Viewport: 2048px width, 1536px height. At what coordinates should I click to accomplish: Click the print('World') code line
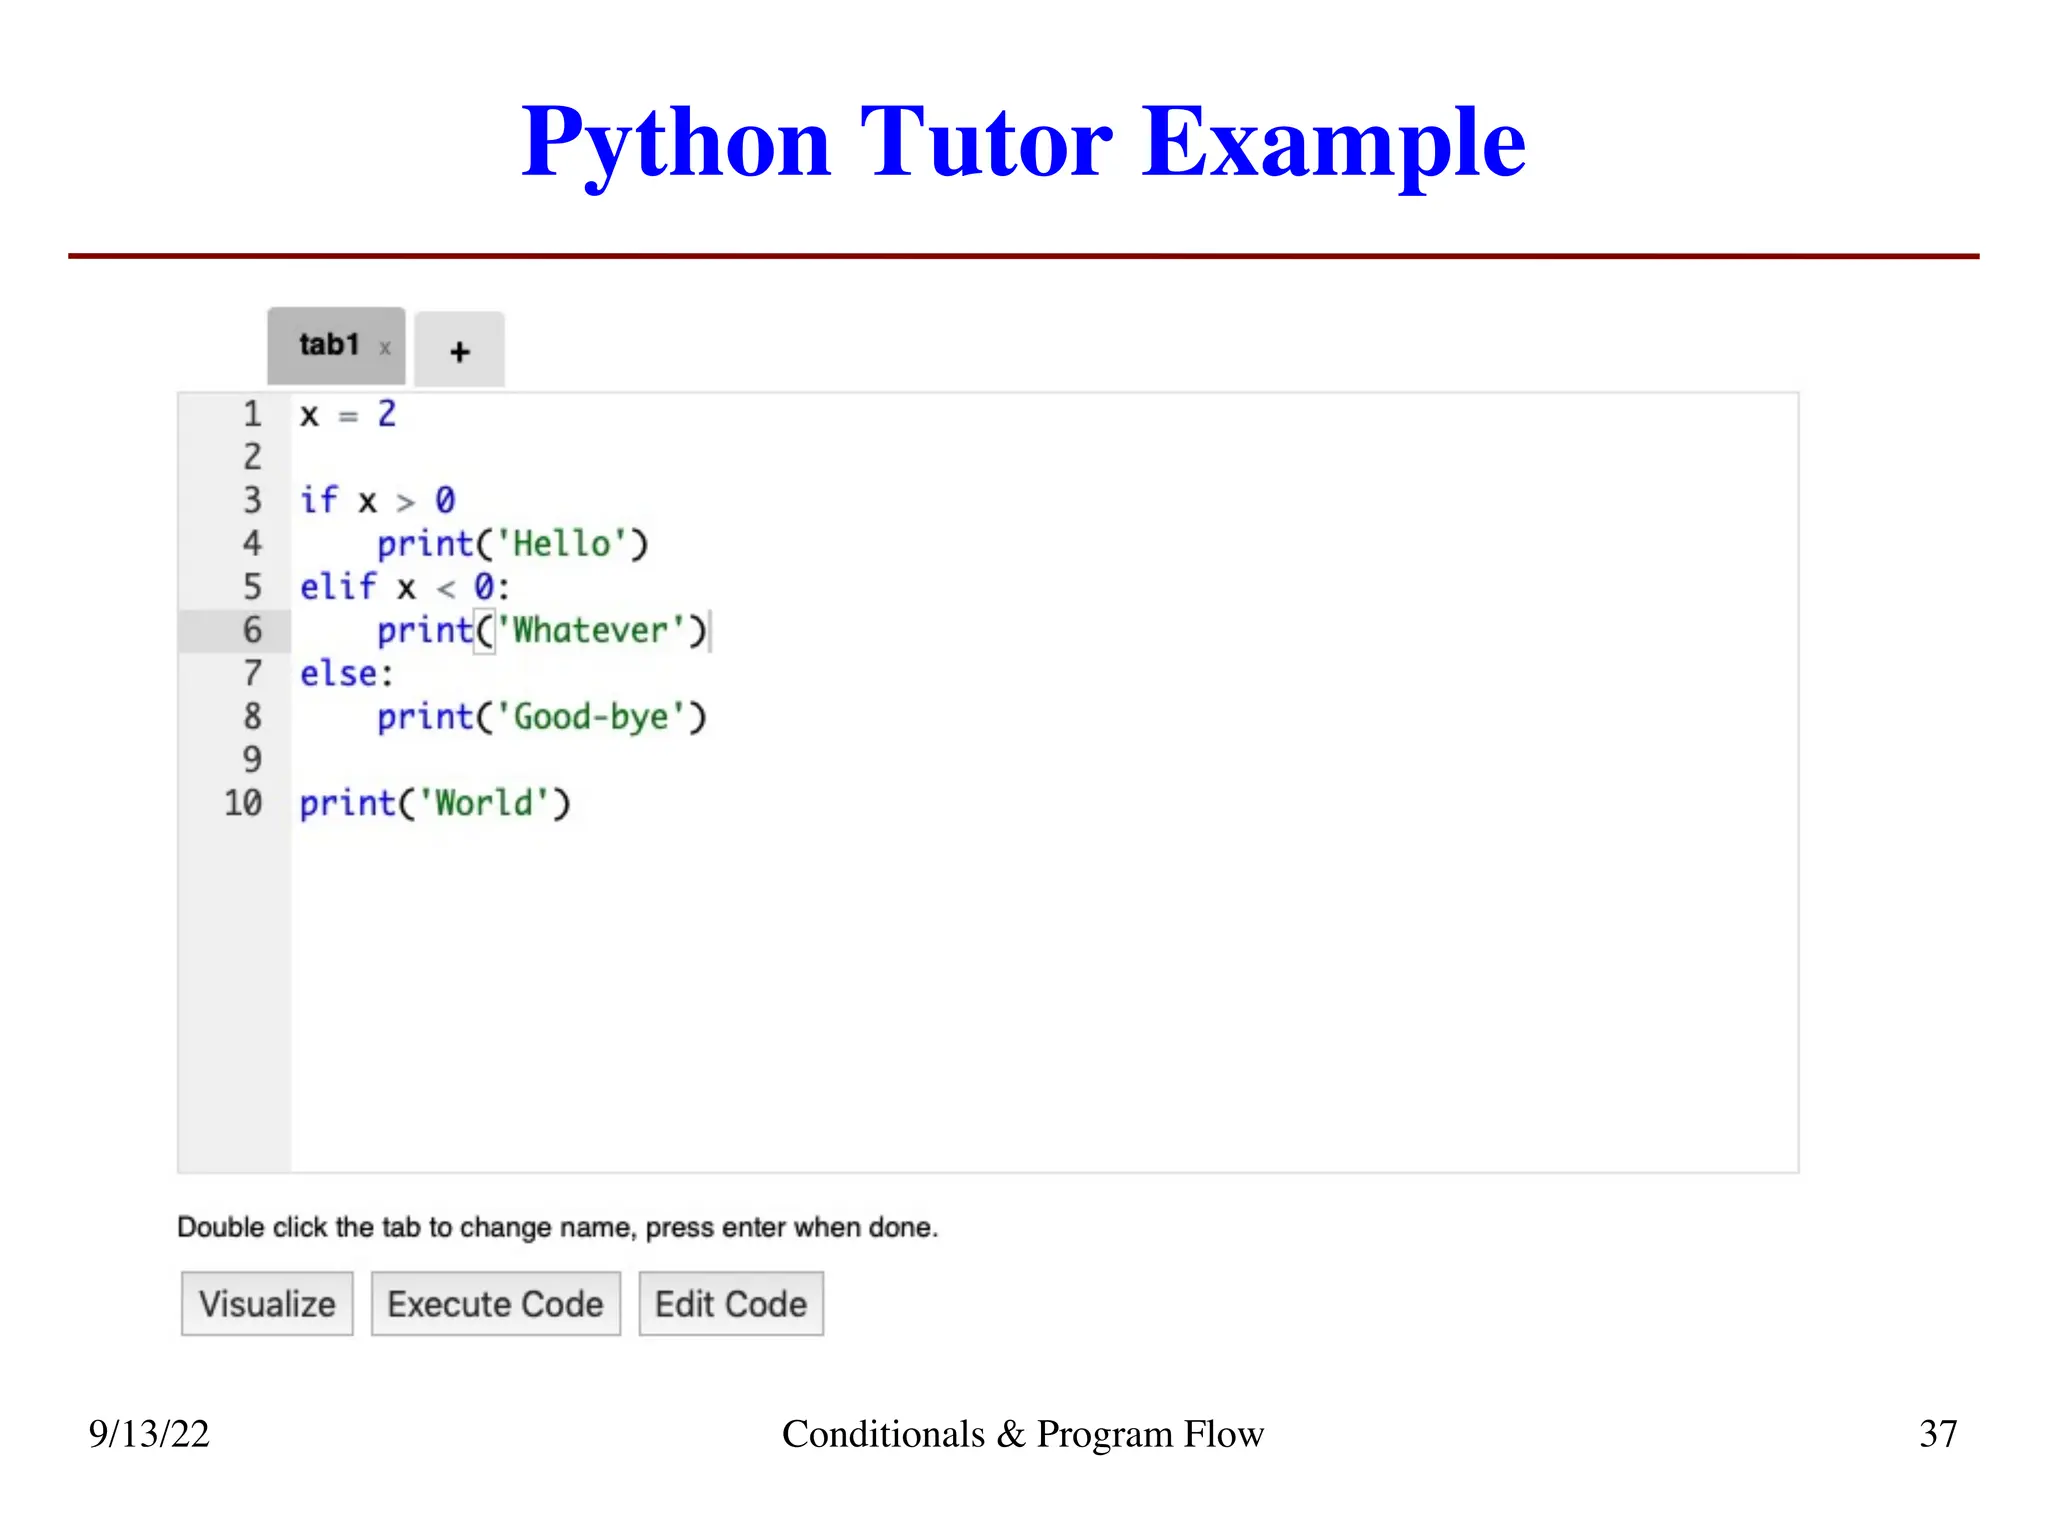[x=435, y=804]
